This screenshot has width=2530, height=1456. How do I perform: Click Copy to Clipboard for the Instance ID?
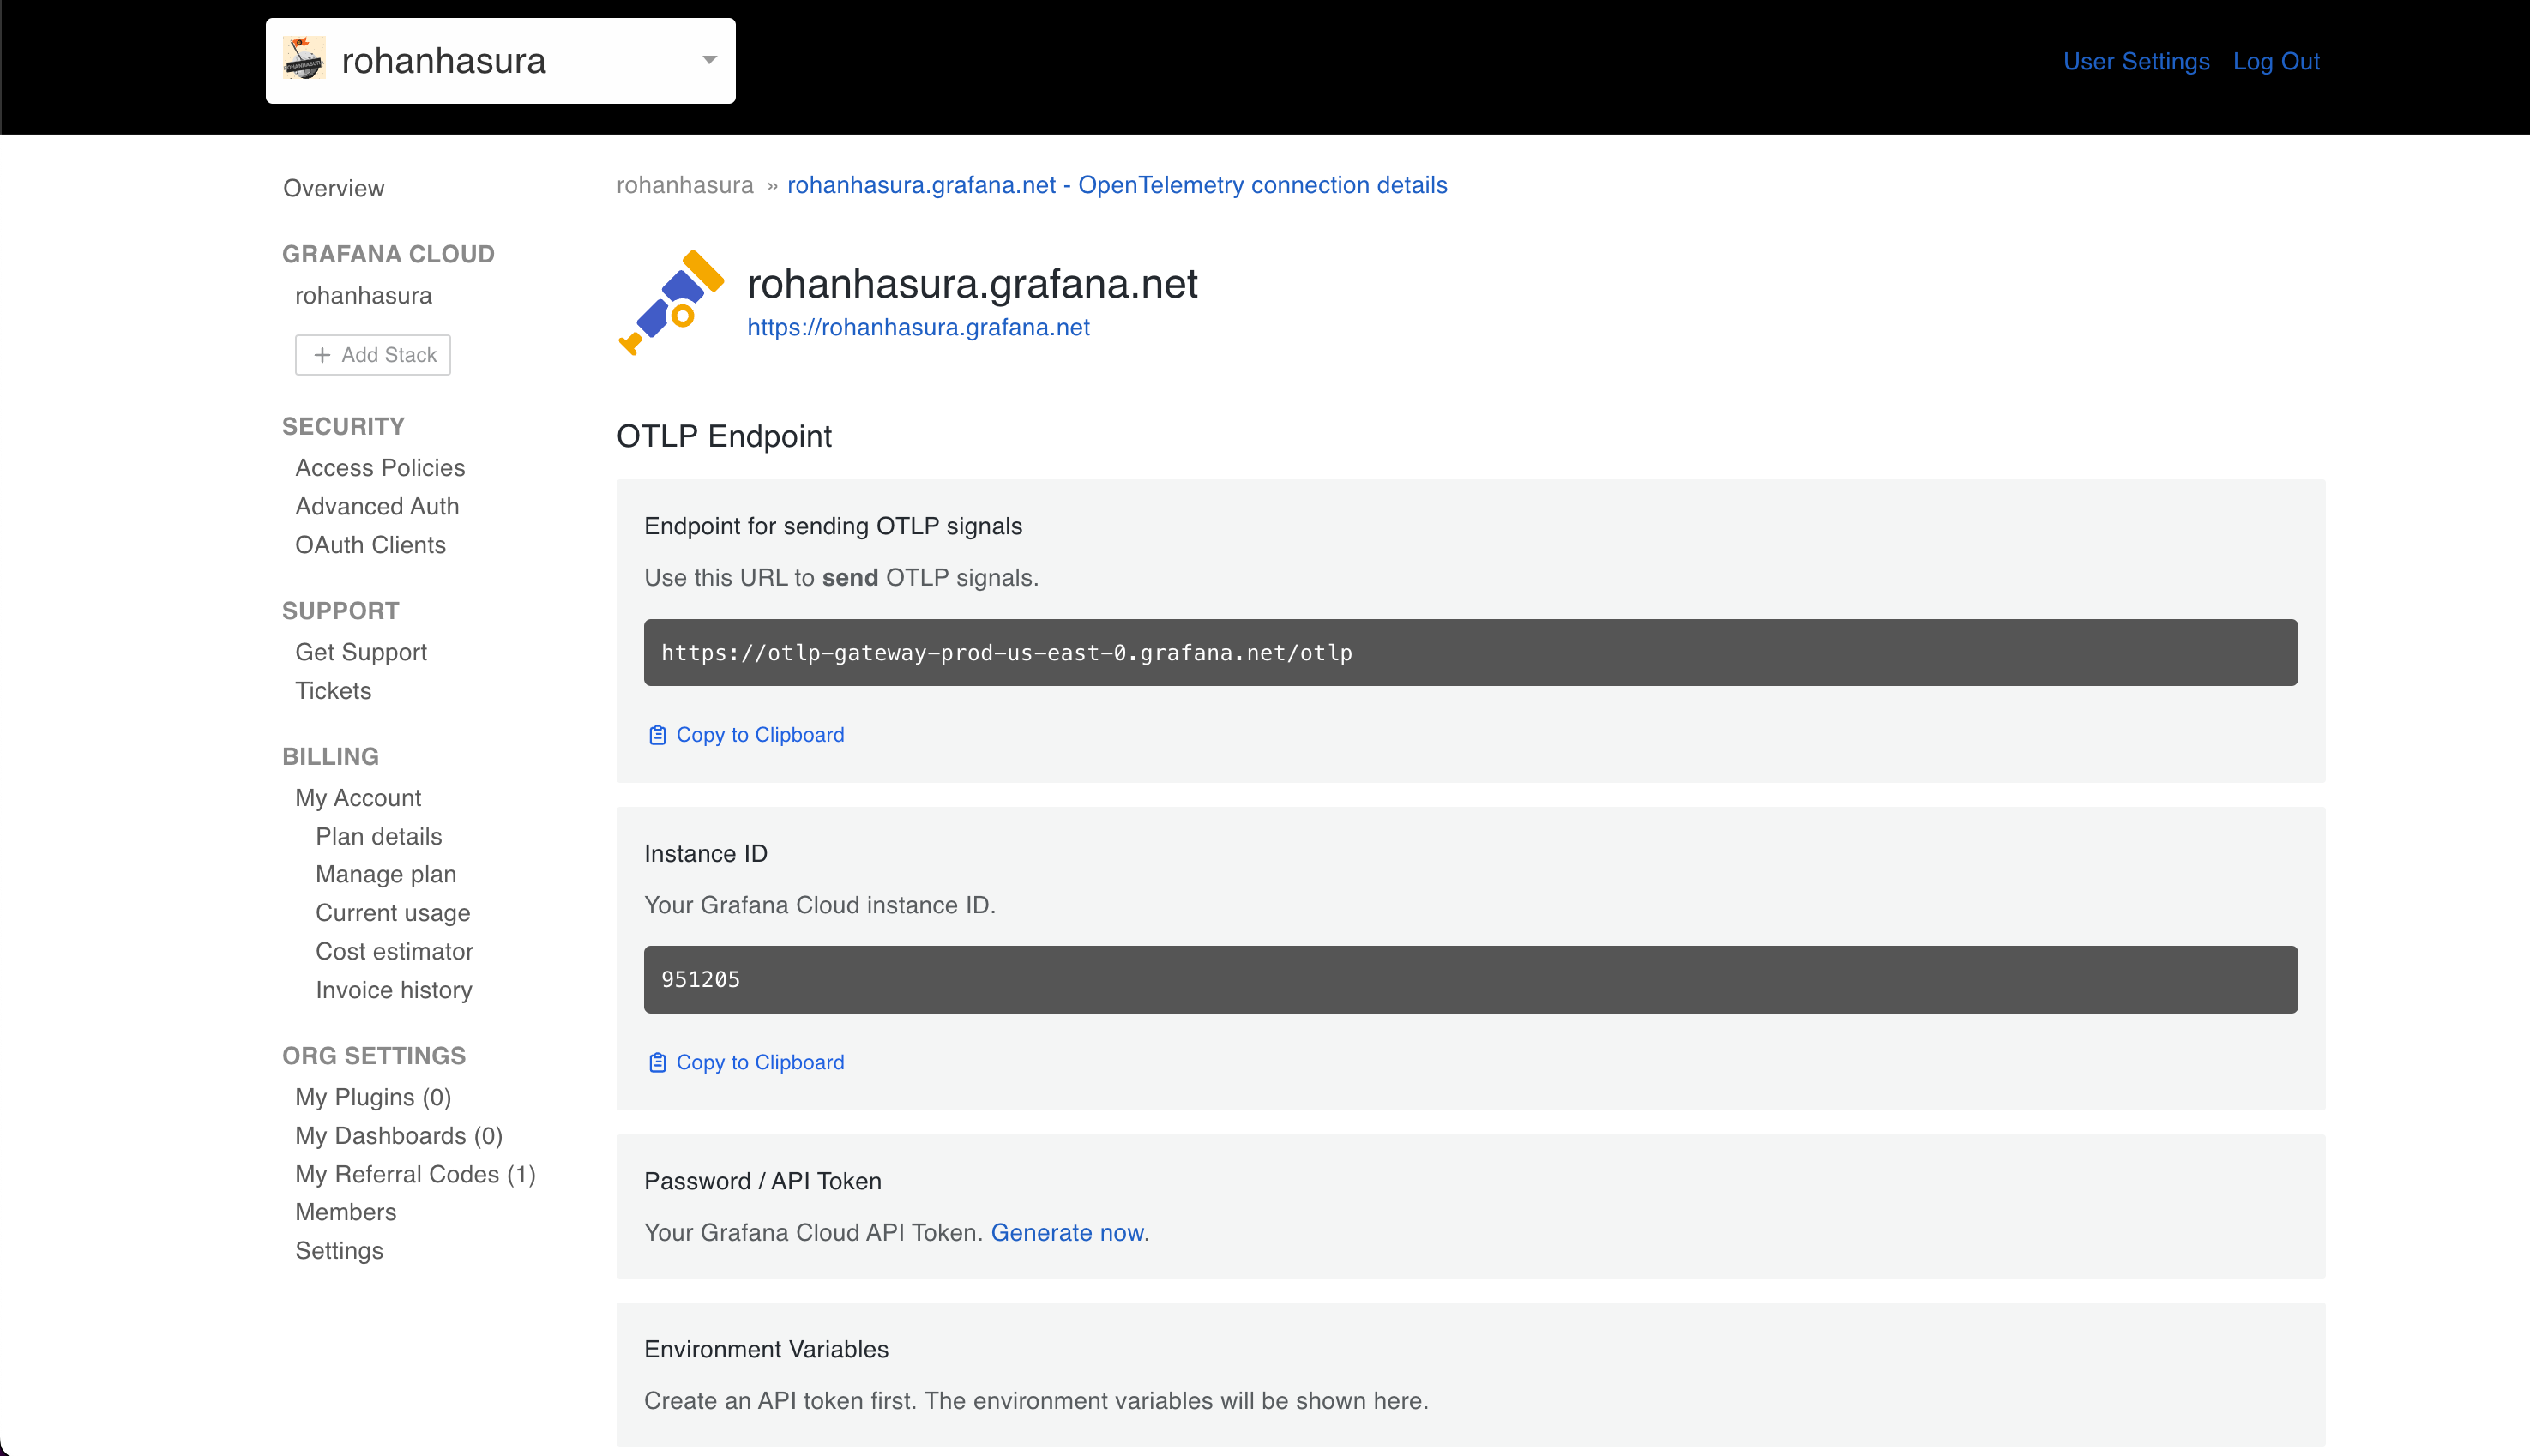pyautogui.click(x=759, y=1062)
